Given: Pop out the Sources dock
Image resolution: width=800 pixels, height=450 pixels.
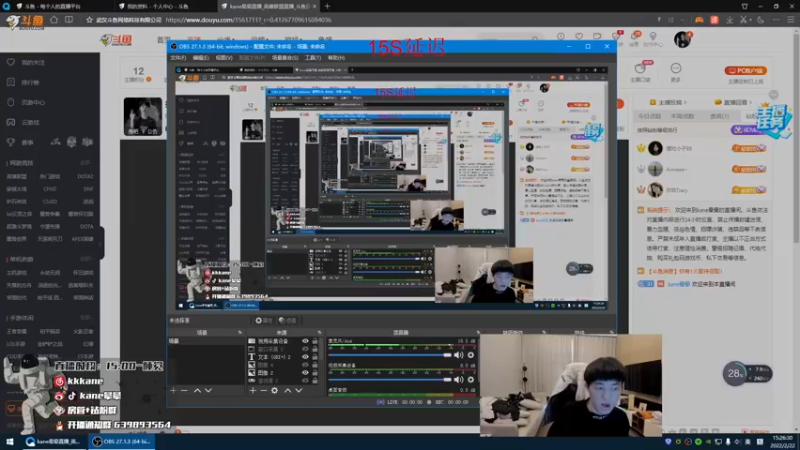Looking at the screenshot, I should pyautogui.click(x=319, y=333).
